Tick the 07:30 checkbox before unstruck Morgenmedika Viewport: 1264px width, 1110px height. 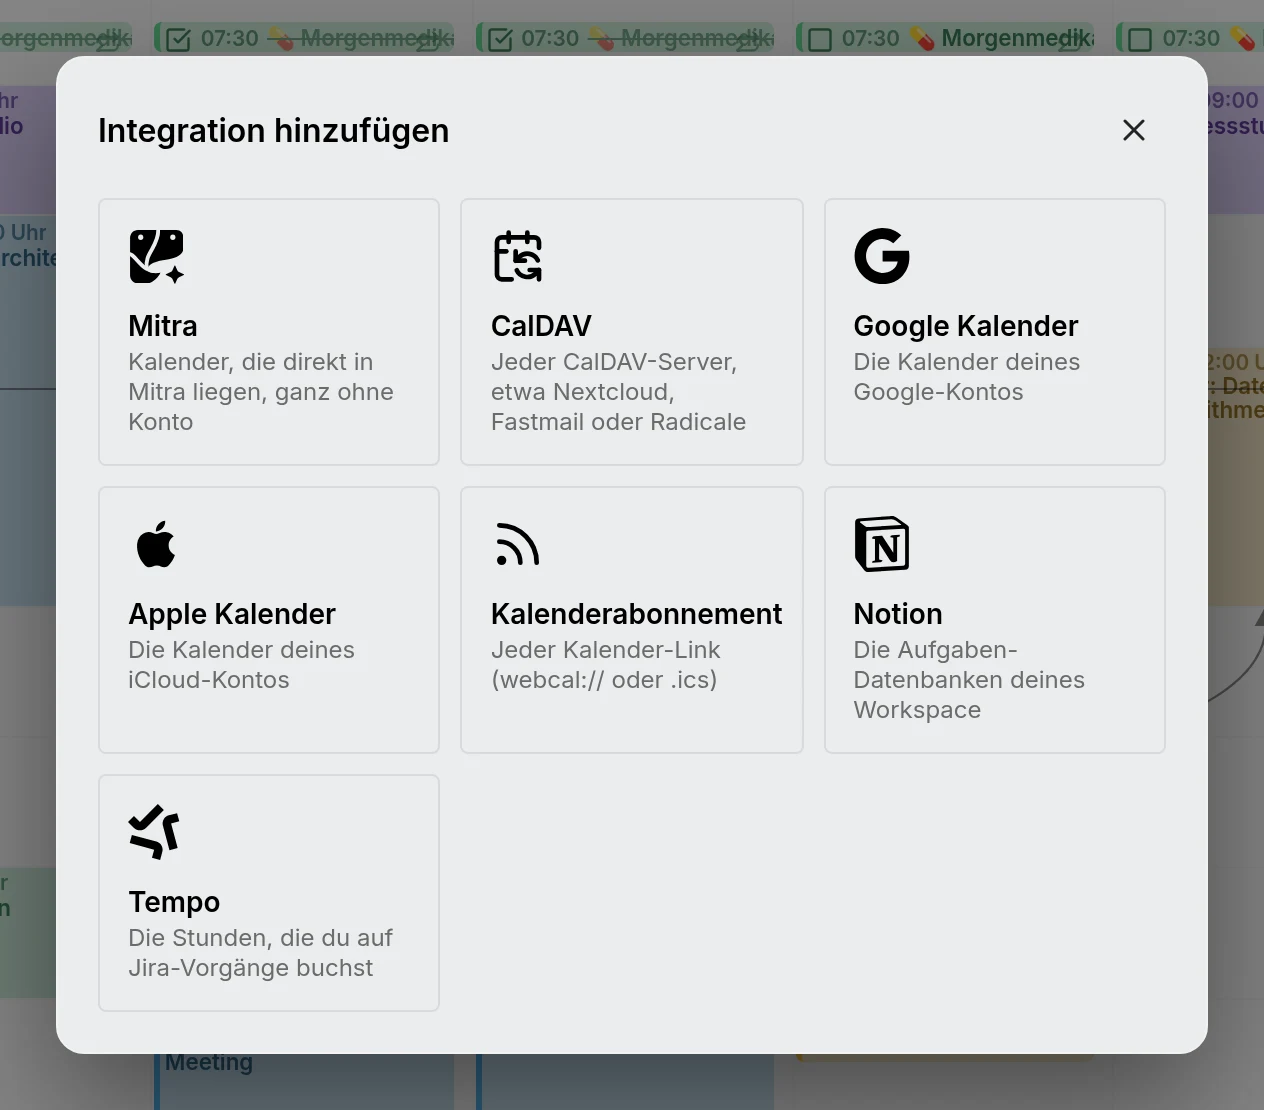pos(820,39)
